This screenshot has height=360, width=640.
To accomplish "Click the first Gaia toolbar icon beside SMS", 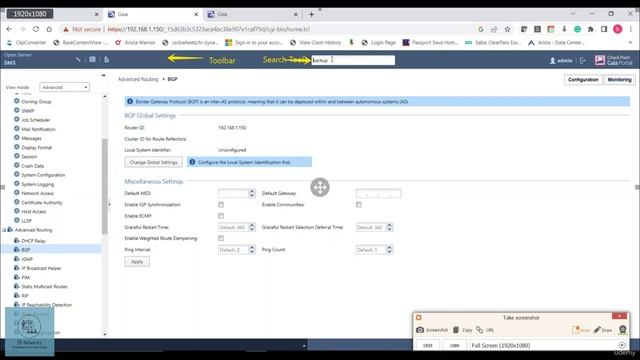I will [x=78, y=60].
